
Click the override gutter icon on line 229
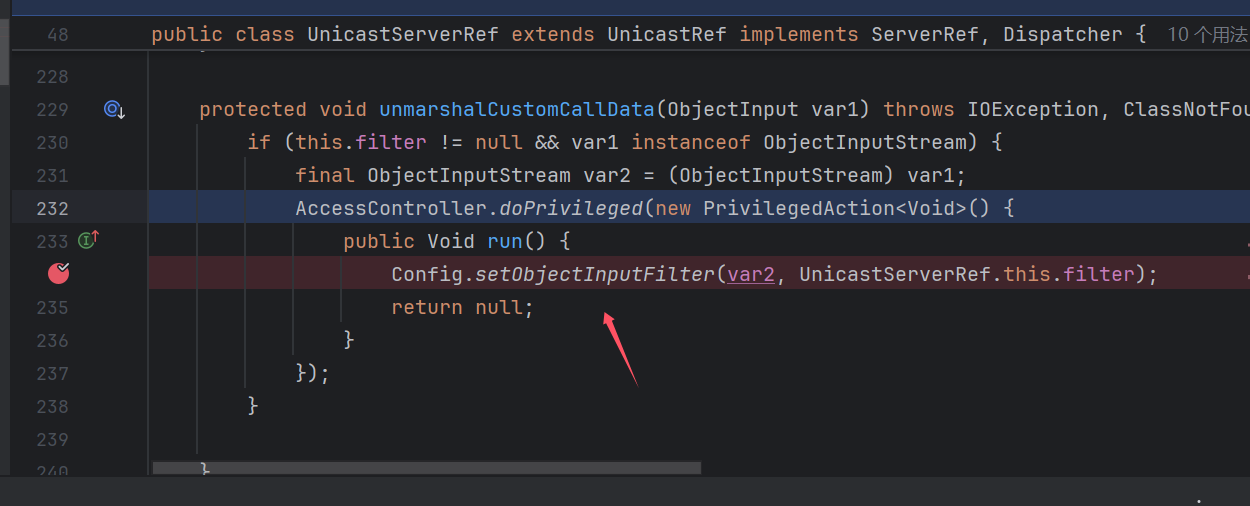[x=114, y=109]
